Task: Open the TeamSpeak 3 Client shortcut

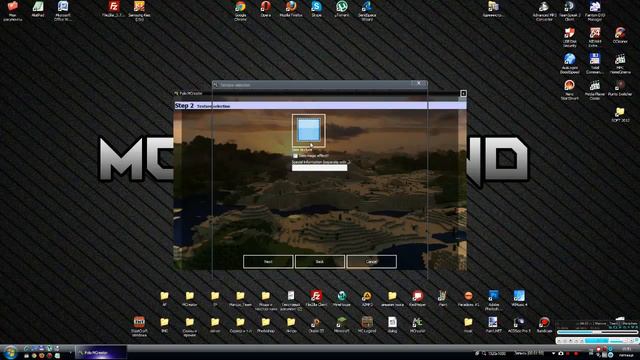Action: tap(569, 10)
